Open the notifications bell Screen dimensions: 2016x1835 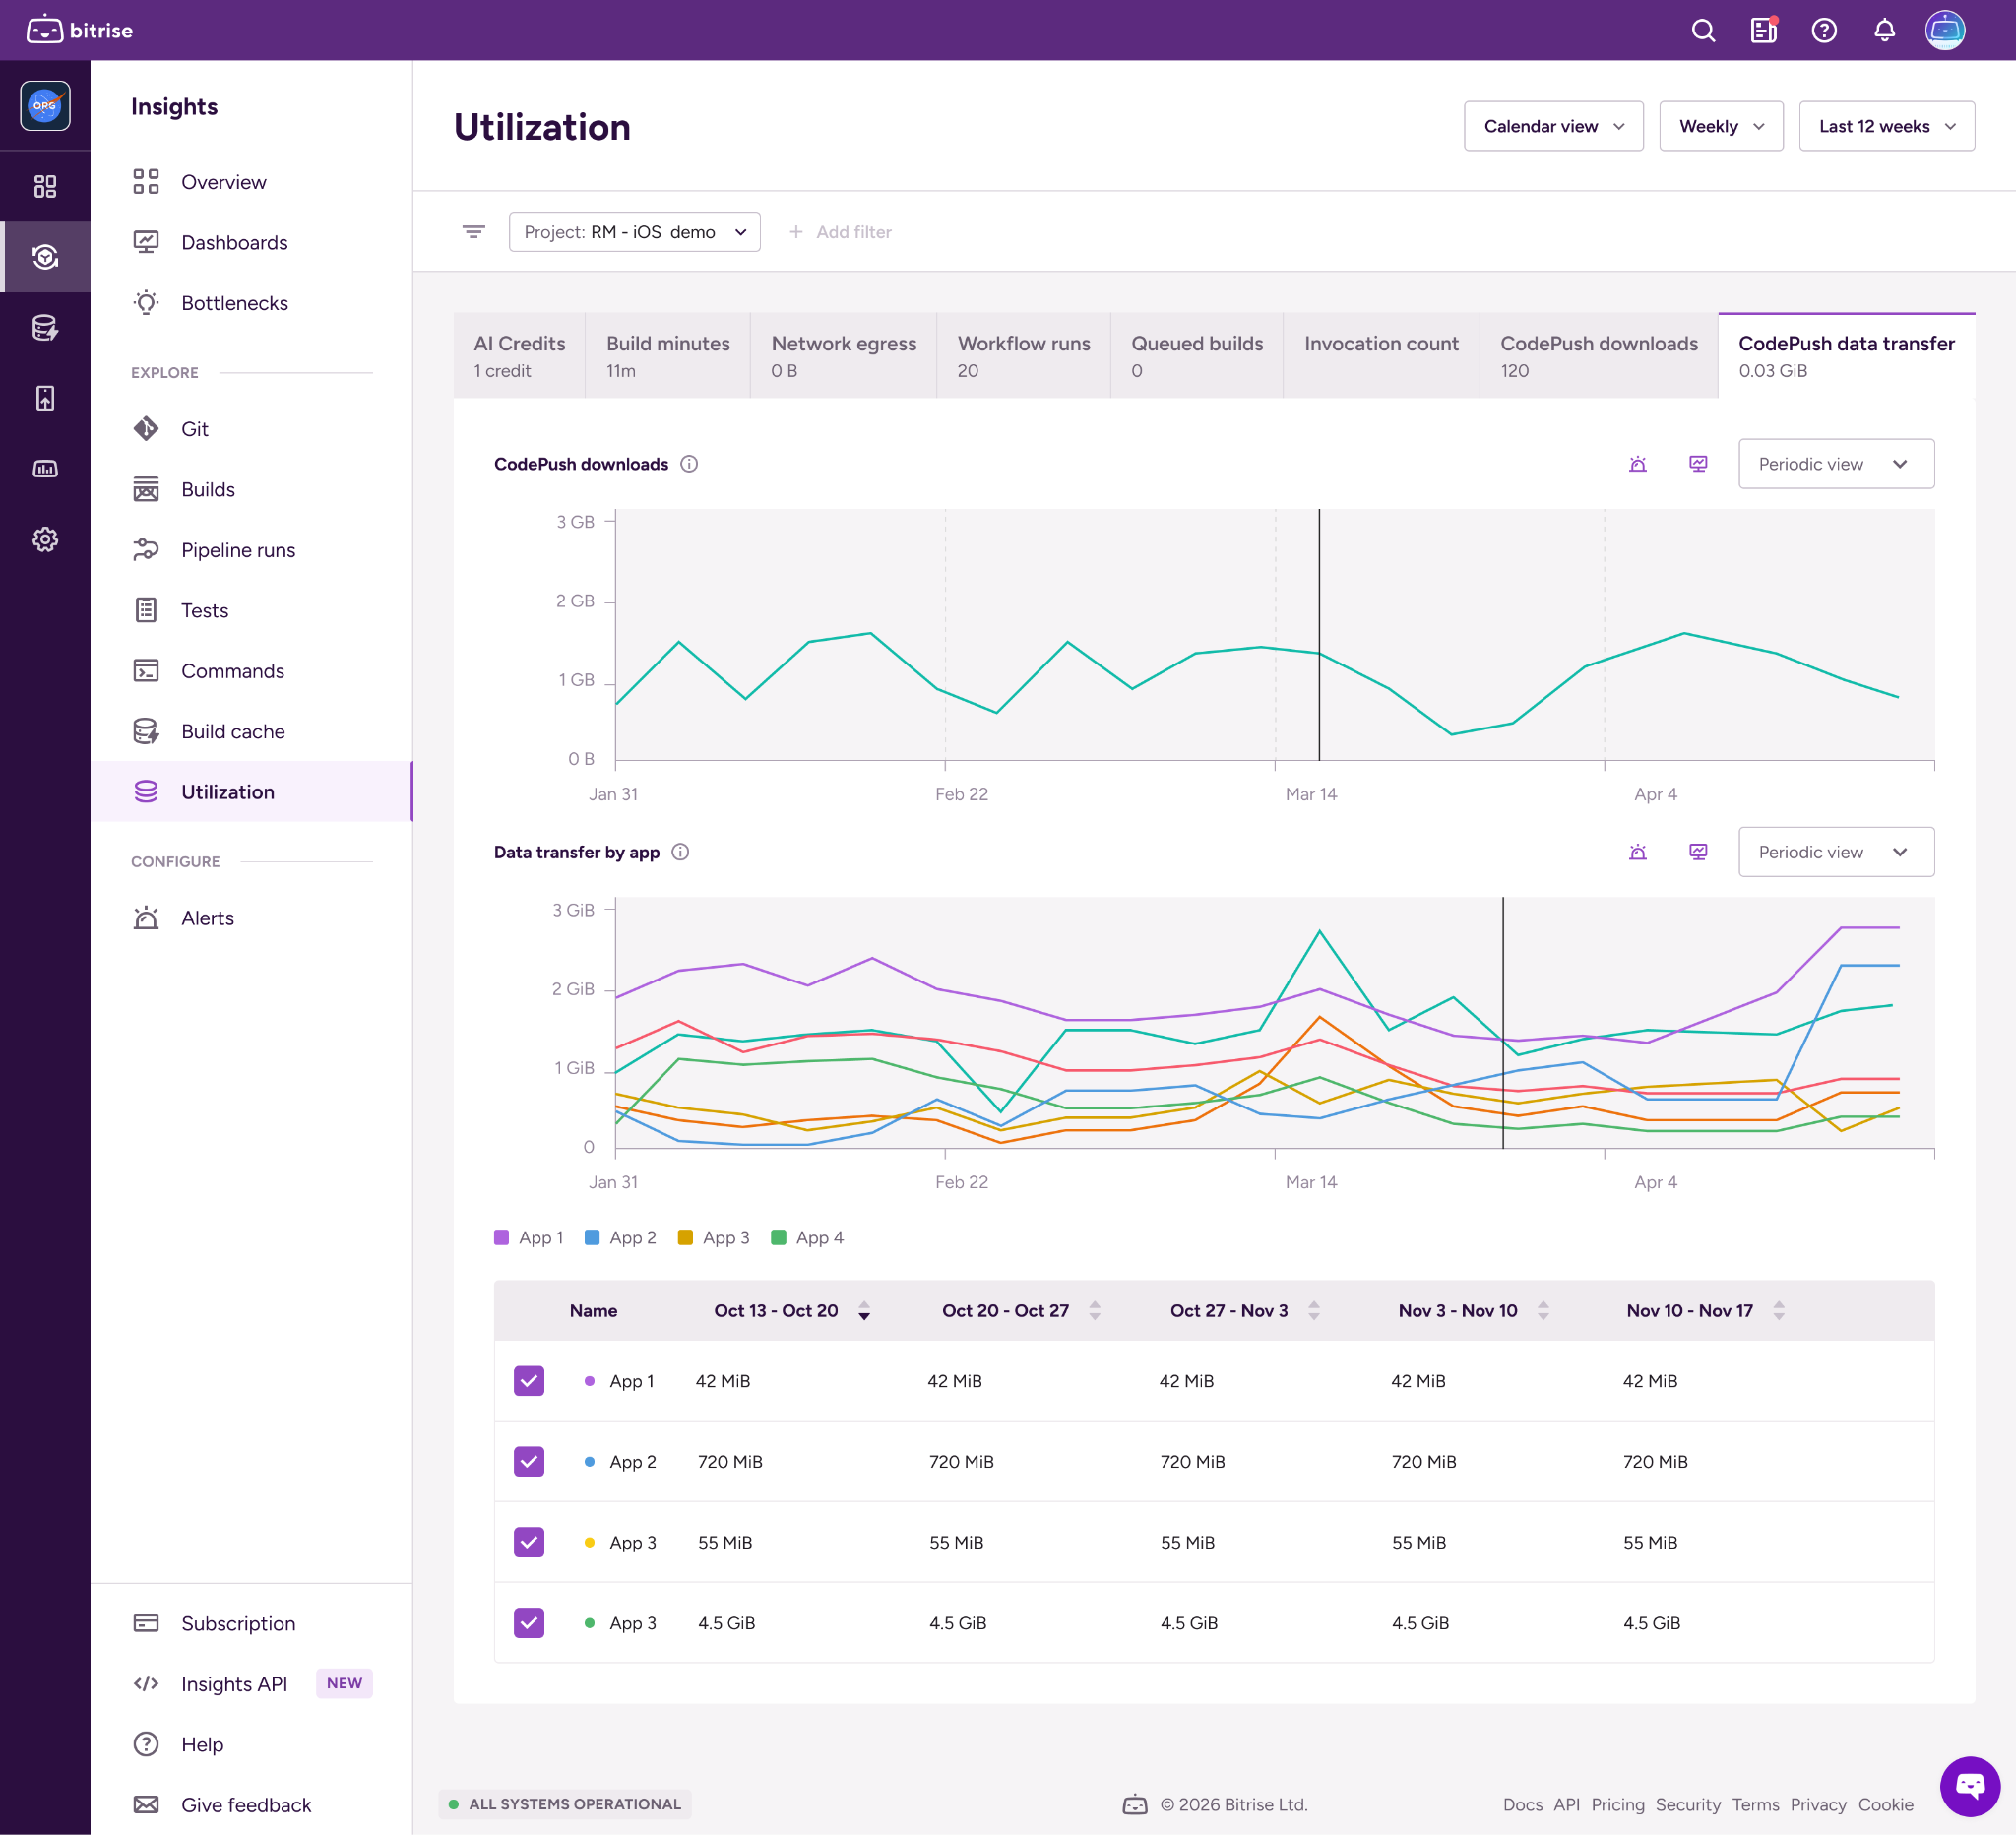click(1884, 31)
